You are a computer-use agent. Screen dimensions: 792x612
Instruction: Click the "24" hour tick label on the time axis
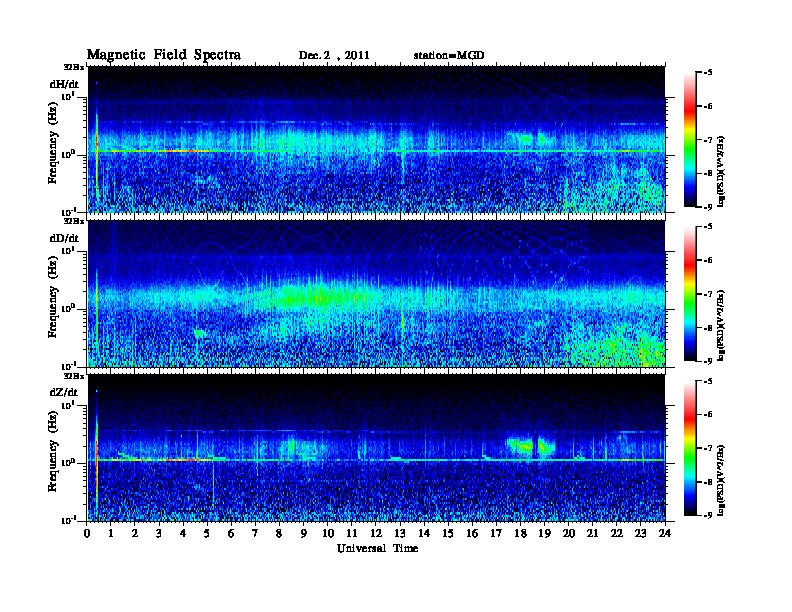[x=665, y=533]
